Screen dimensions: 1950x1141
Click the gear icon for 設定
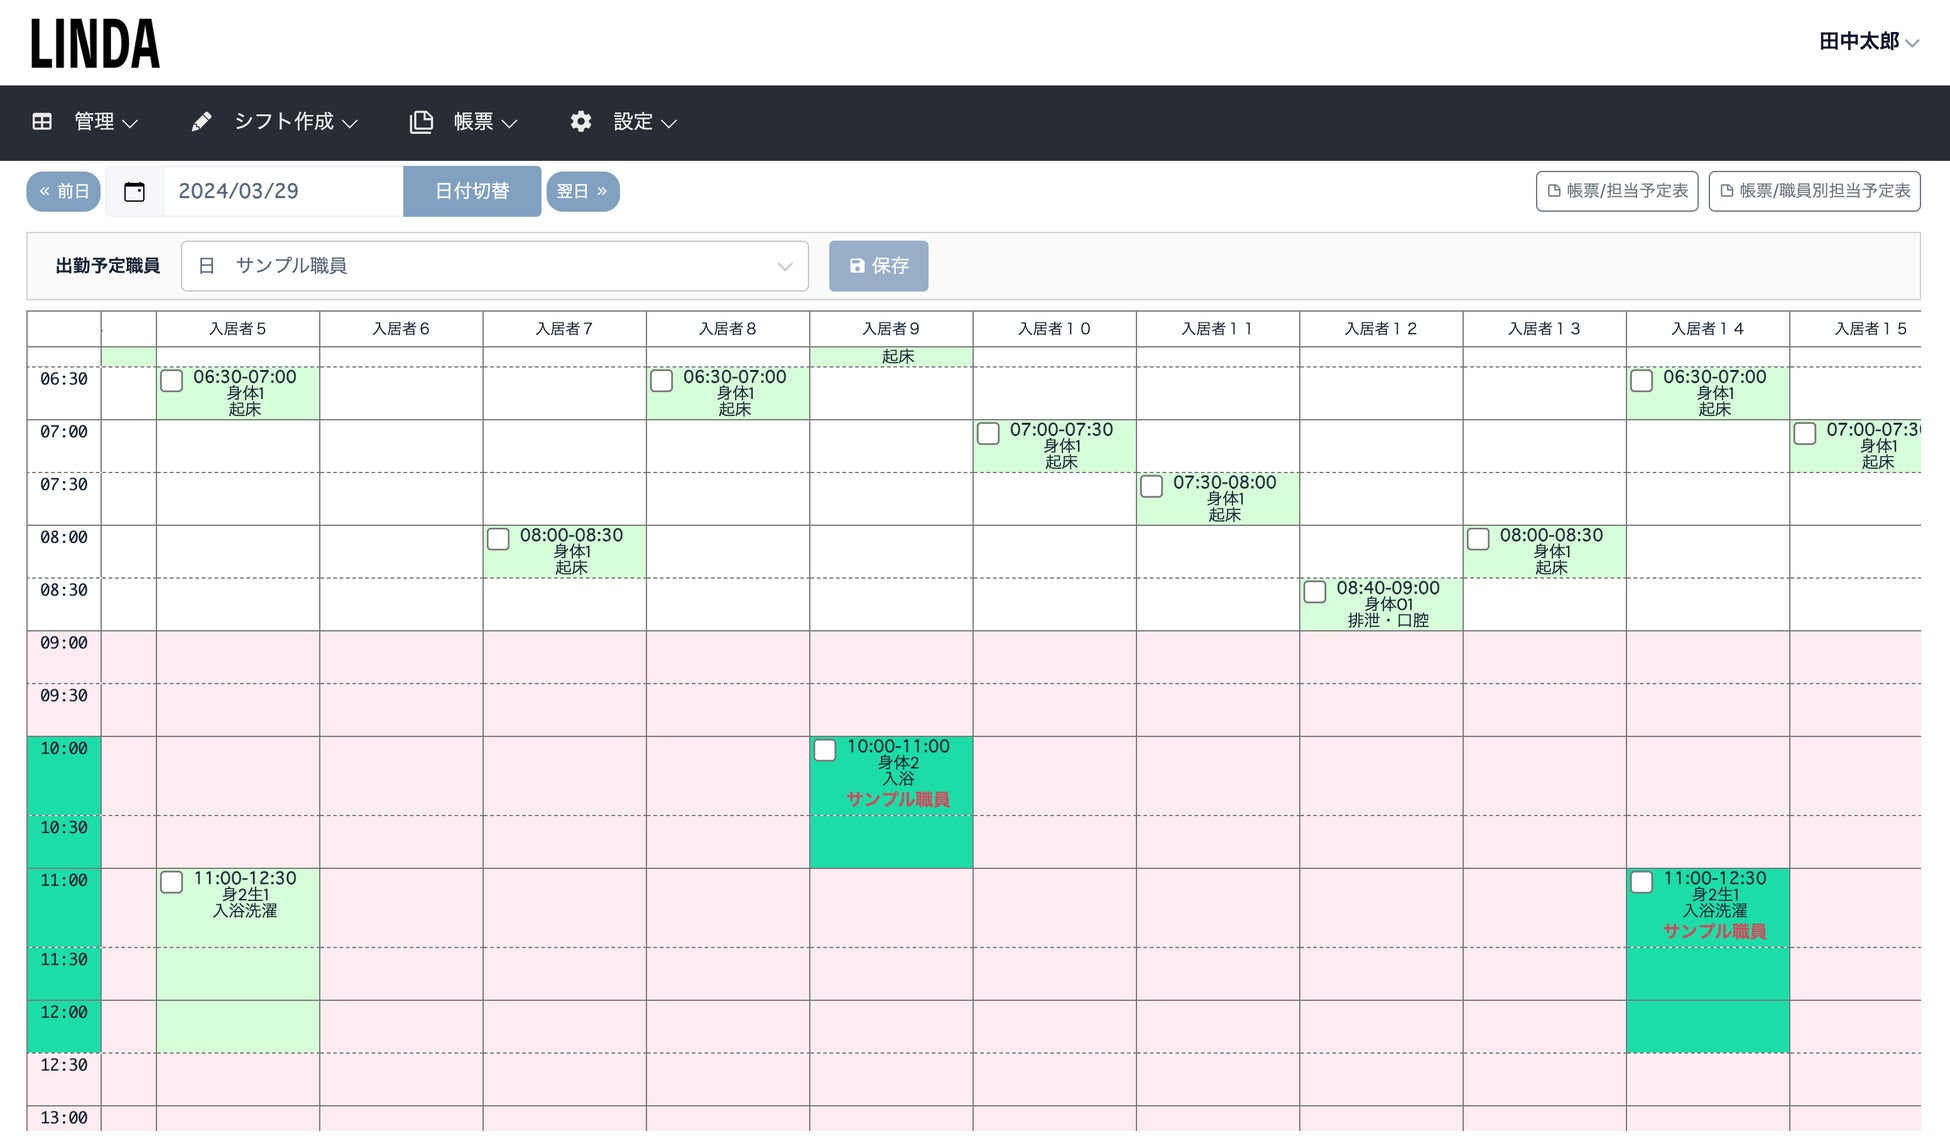[x=581, y=122]
